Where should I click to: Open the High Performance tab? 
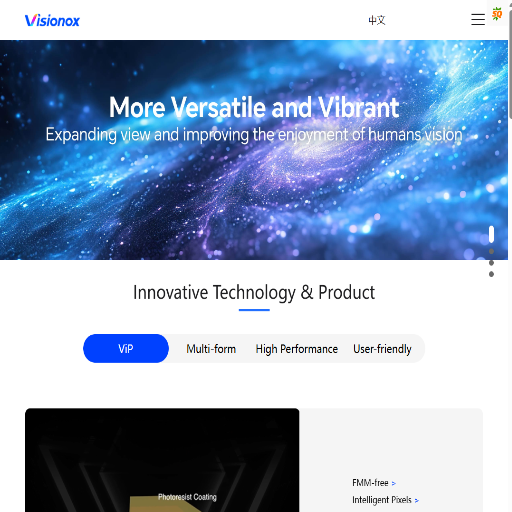click(297, 349)
